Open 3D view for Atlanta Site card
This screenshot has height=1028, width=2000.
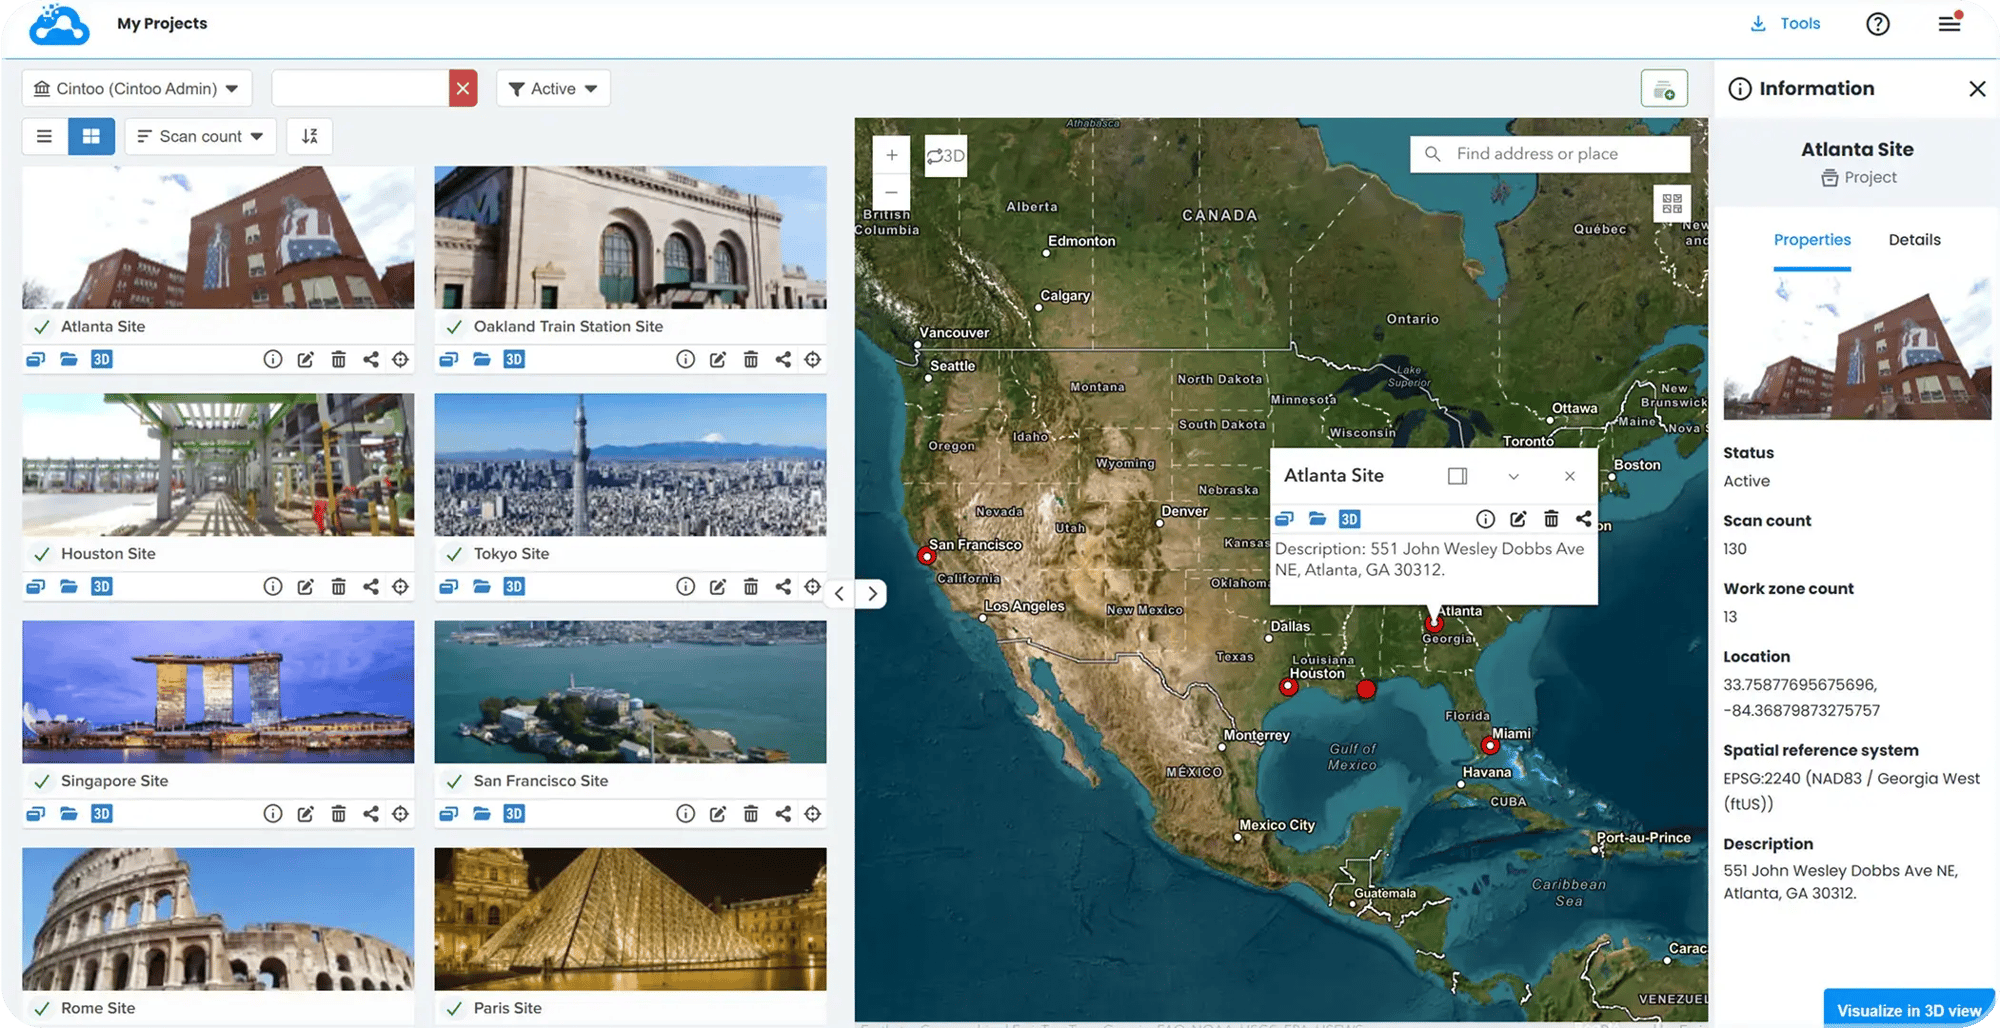[101, 359]
